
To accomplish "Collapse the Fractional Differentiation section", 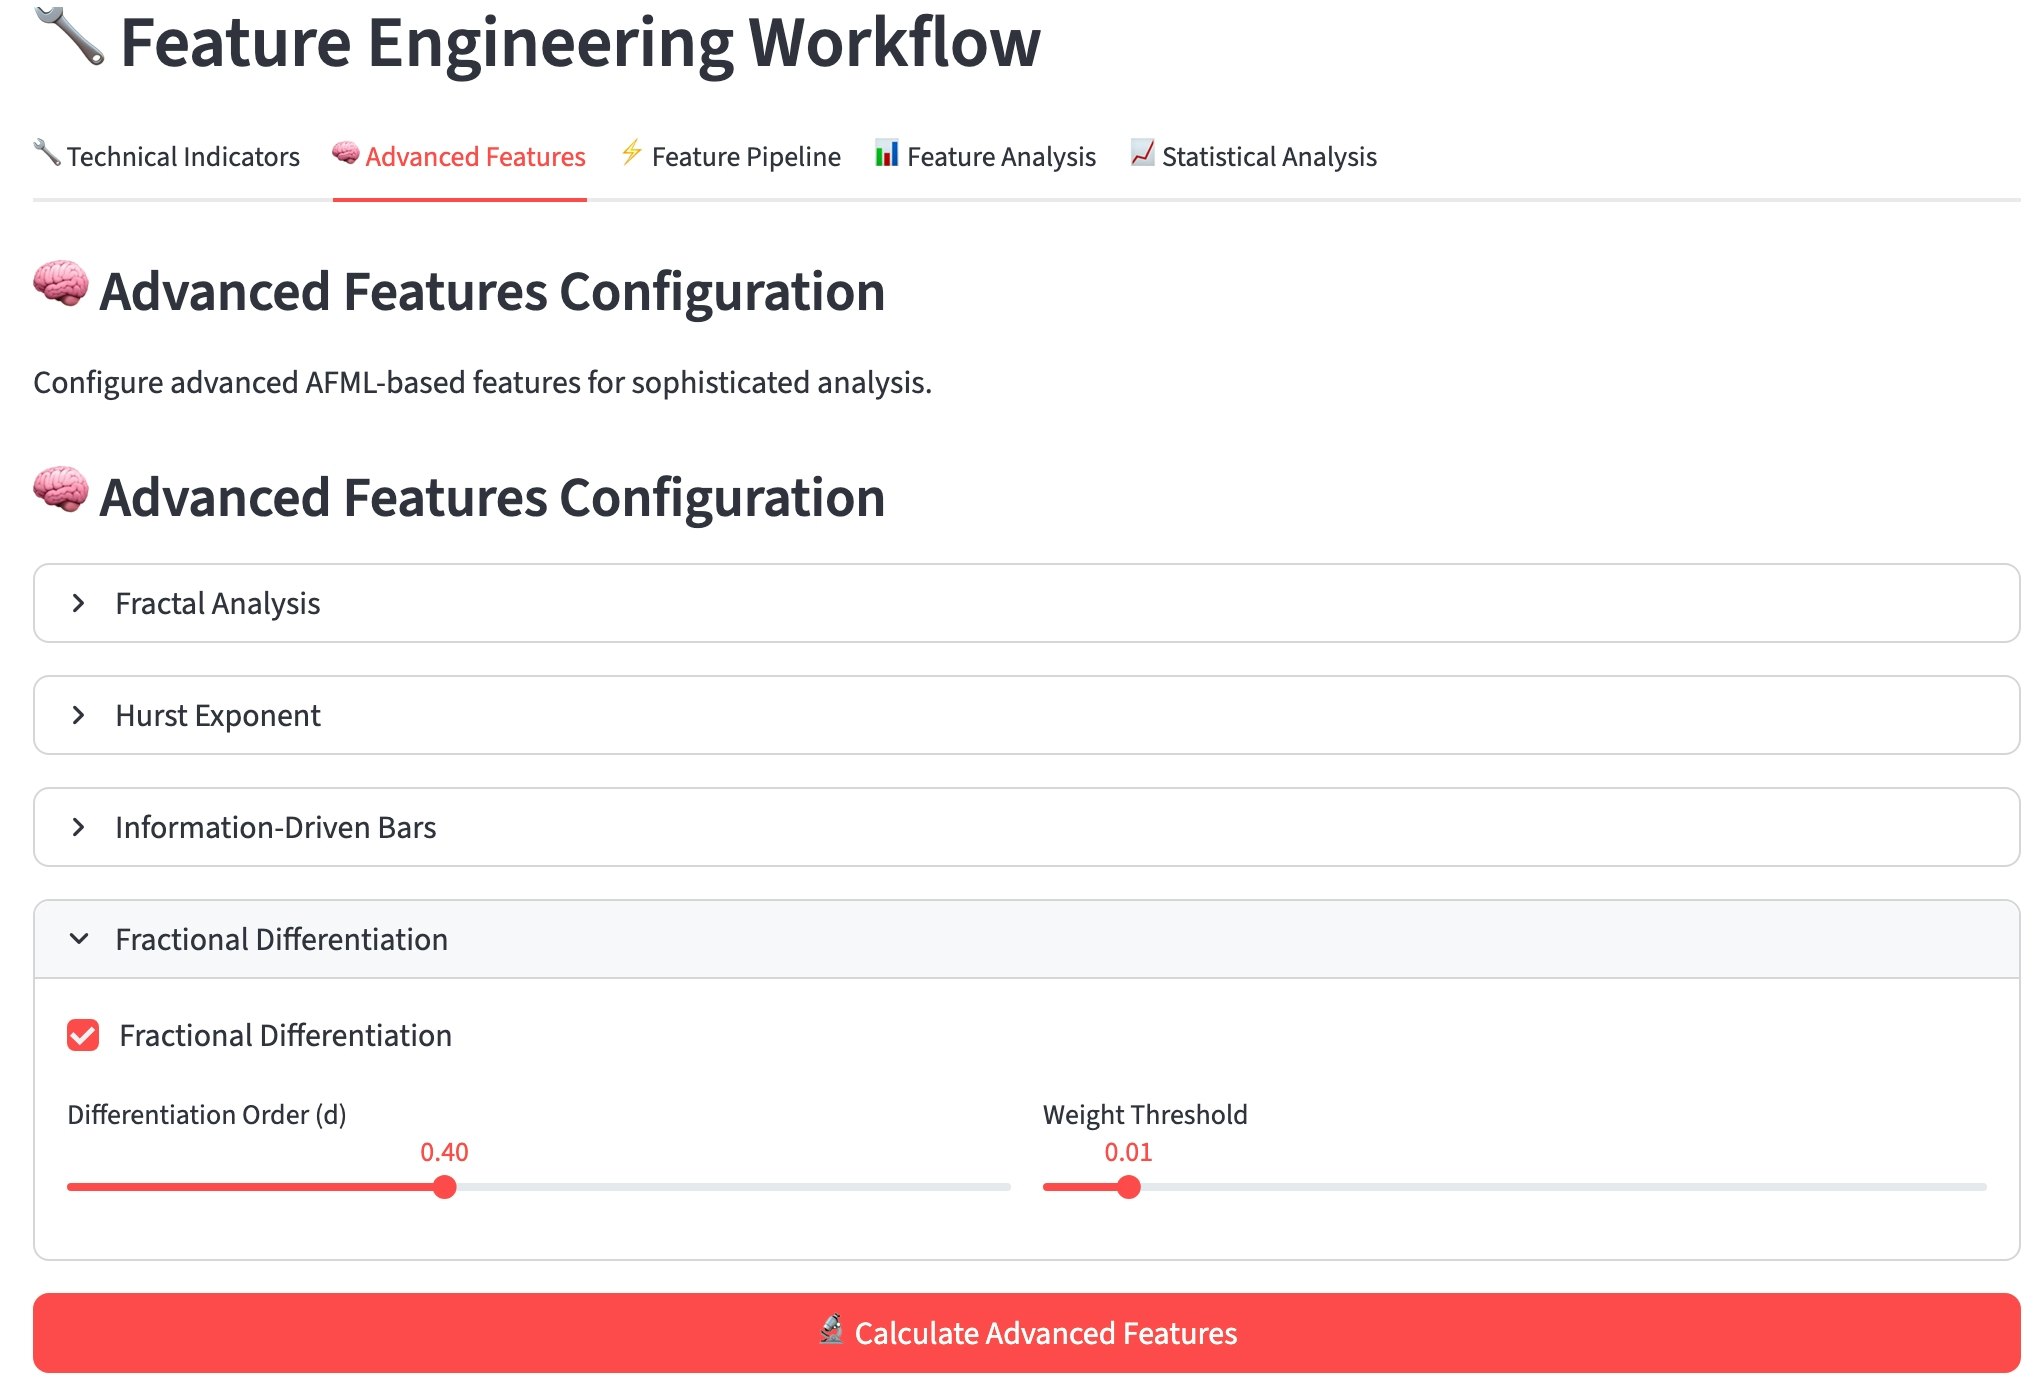I will pyautogui.click(x=280, y=938).
